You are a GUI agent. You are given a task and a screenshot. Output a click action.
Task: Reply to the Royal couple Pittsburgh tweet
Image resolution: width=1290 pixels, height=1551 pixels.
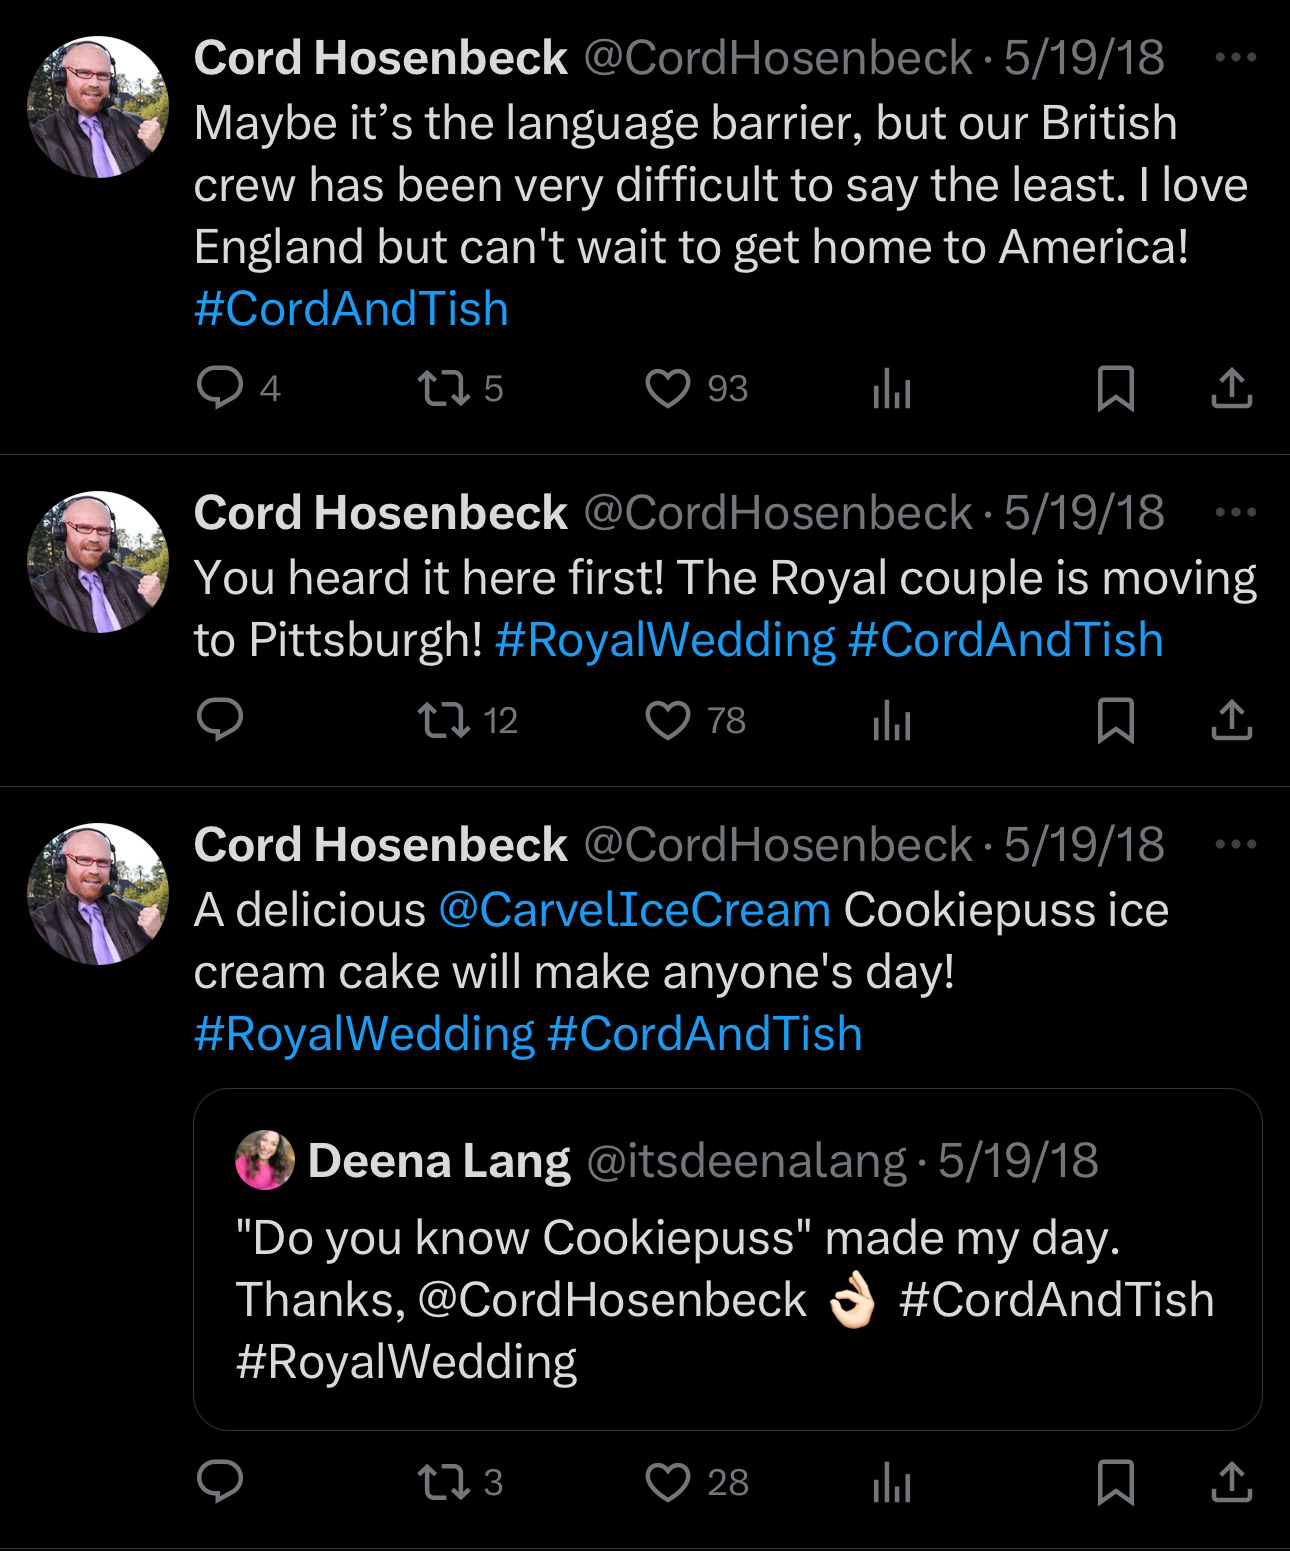pyautogui.click(x=220, y=720)
